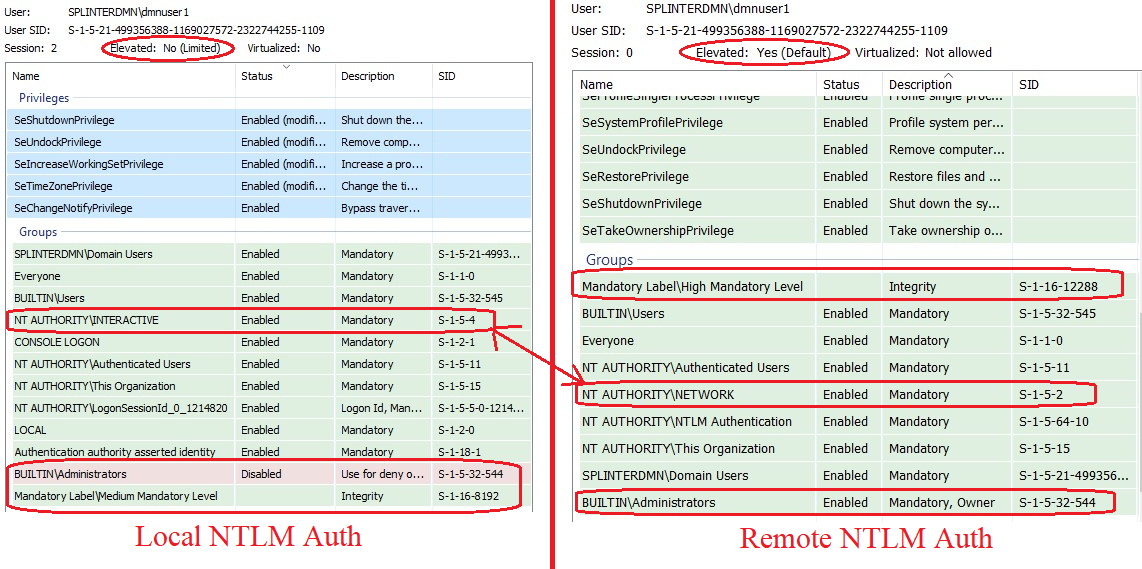Collapse the Privileges group header
Viewport: 1142px width, 569px height.
click(x=44, y=98)
